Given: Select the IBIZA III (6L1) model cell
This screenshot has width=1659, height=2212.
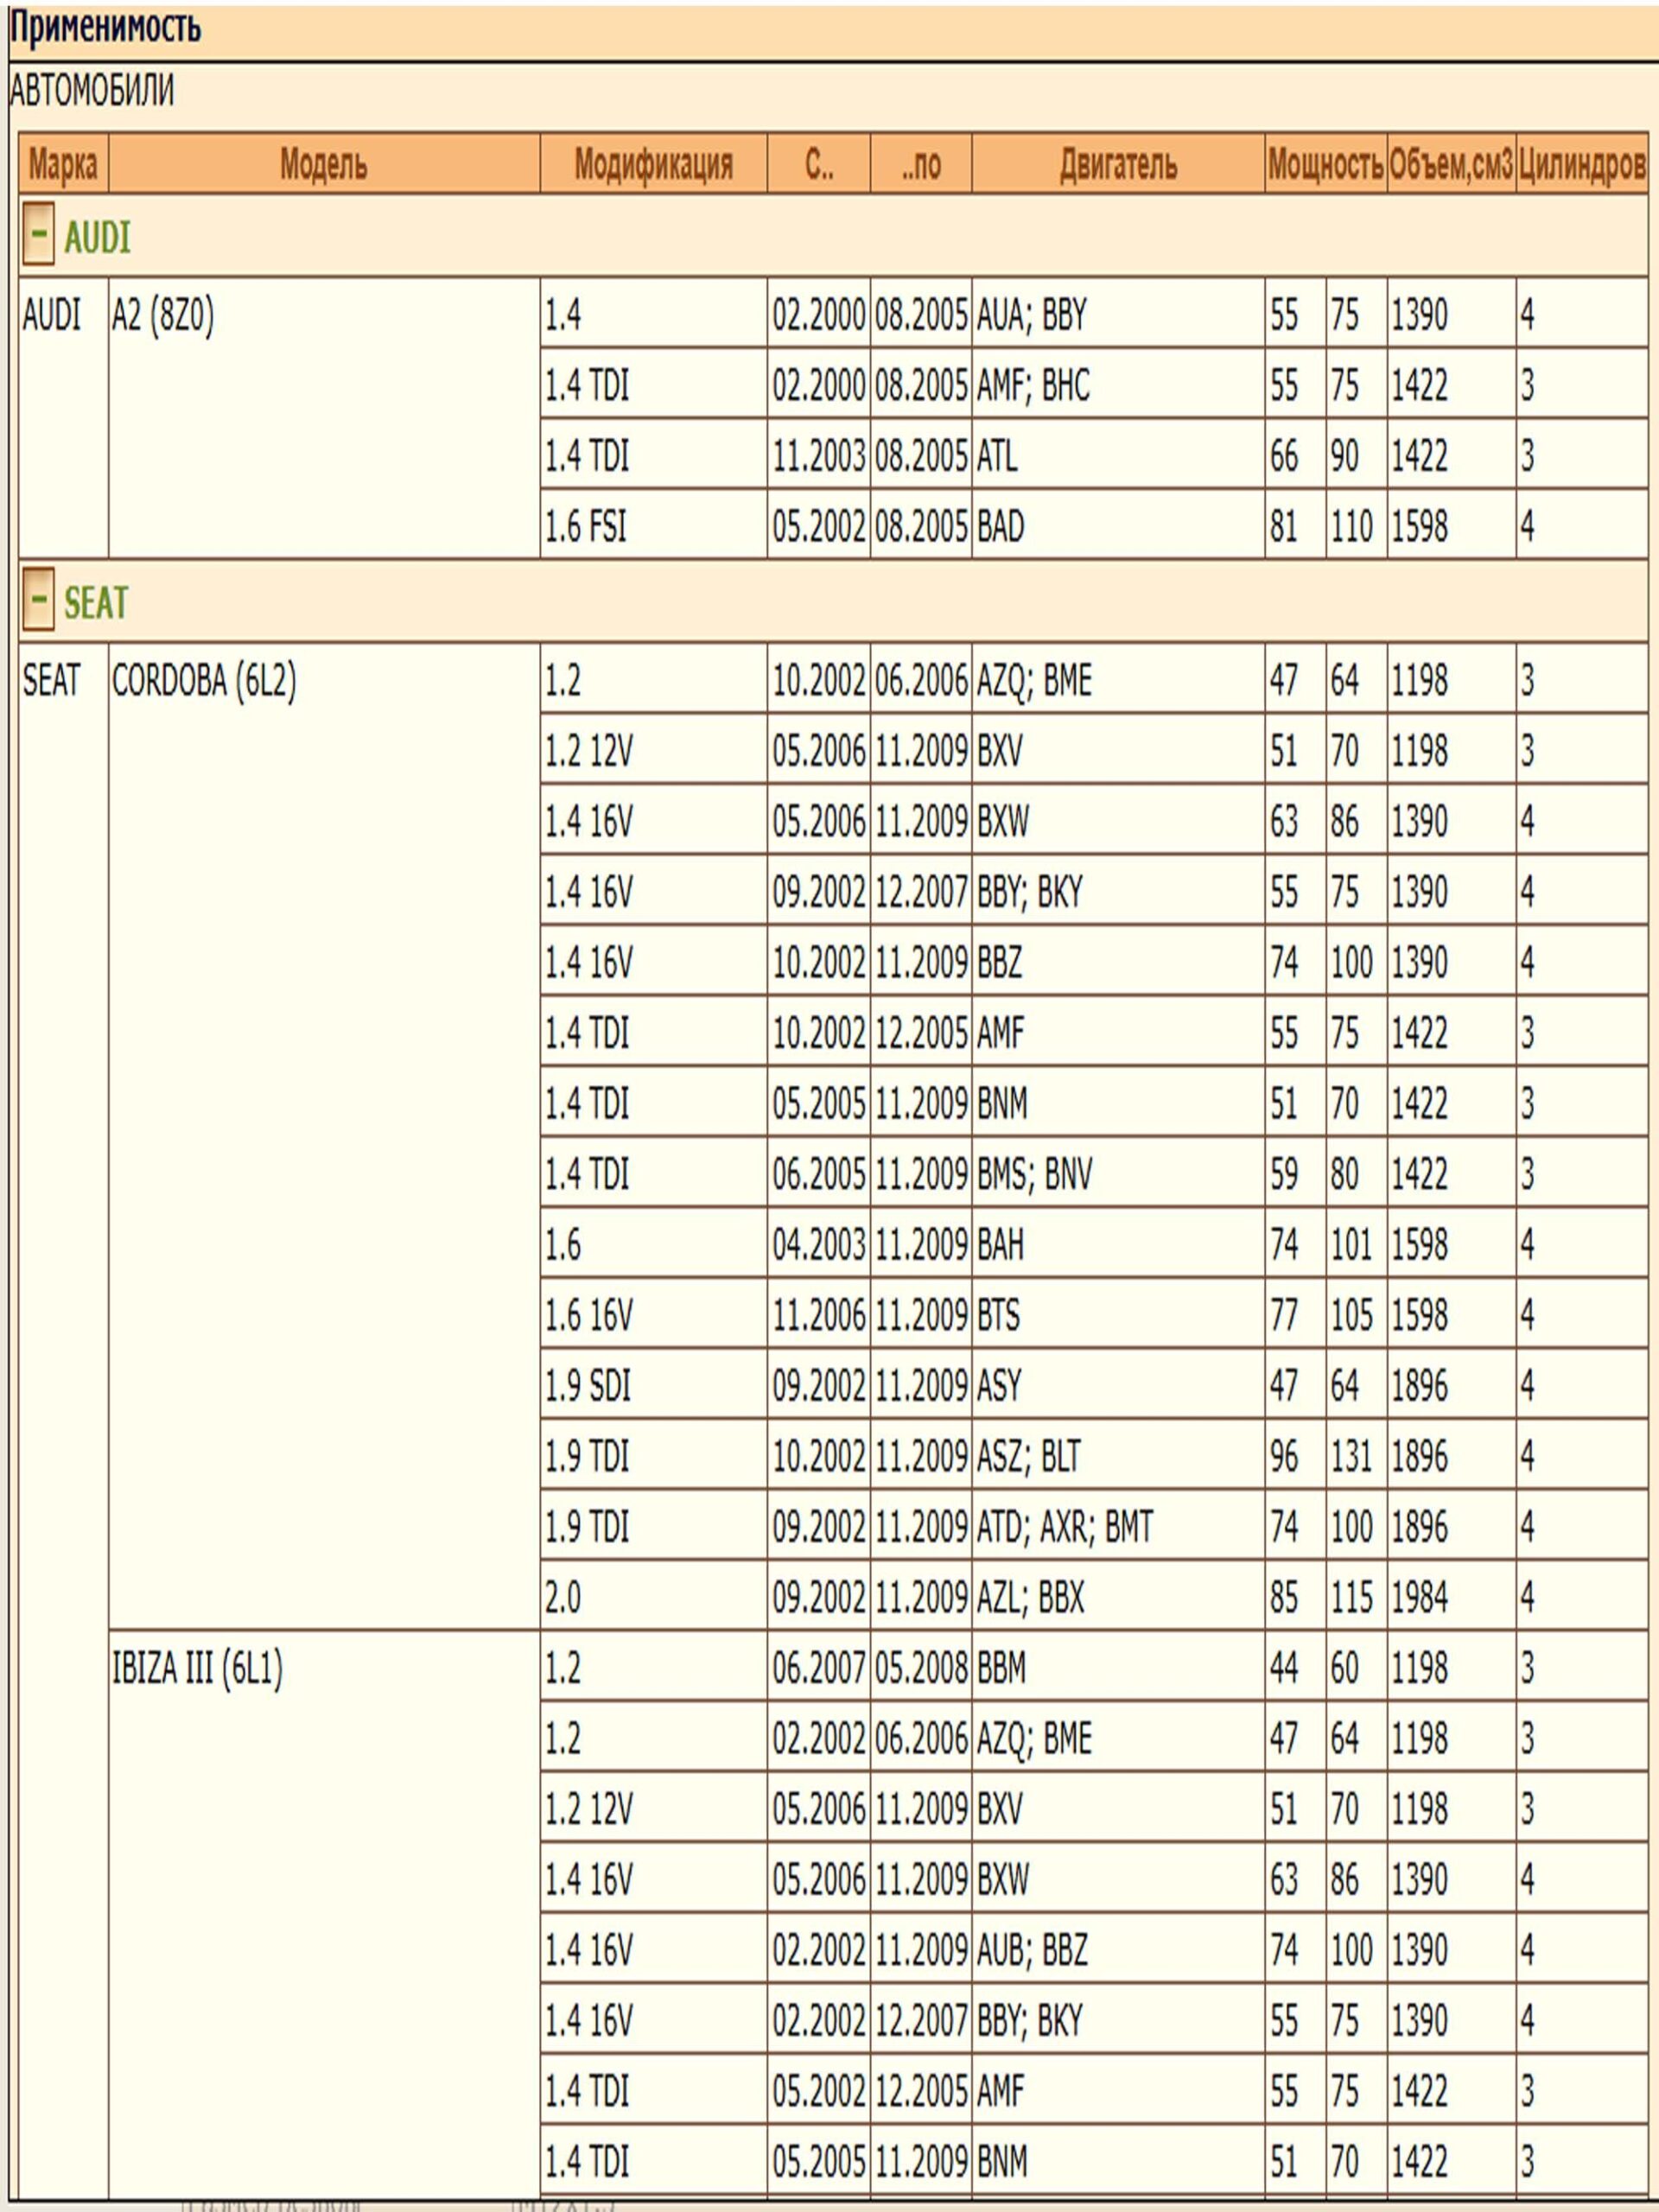Looking at the screenshot, I should [197, 1668].
